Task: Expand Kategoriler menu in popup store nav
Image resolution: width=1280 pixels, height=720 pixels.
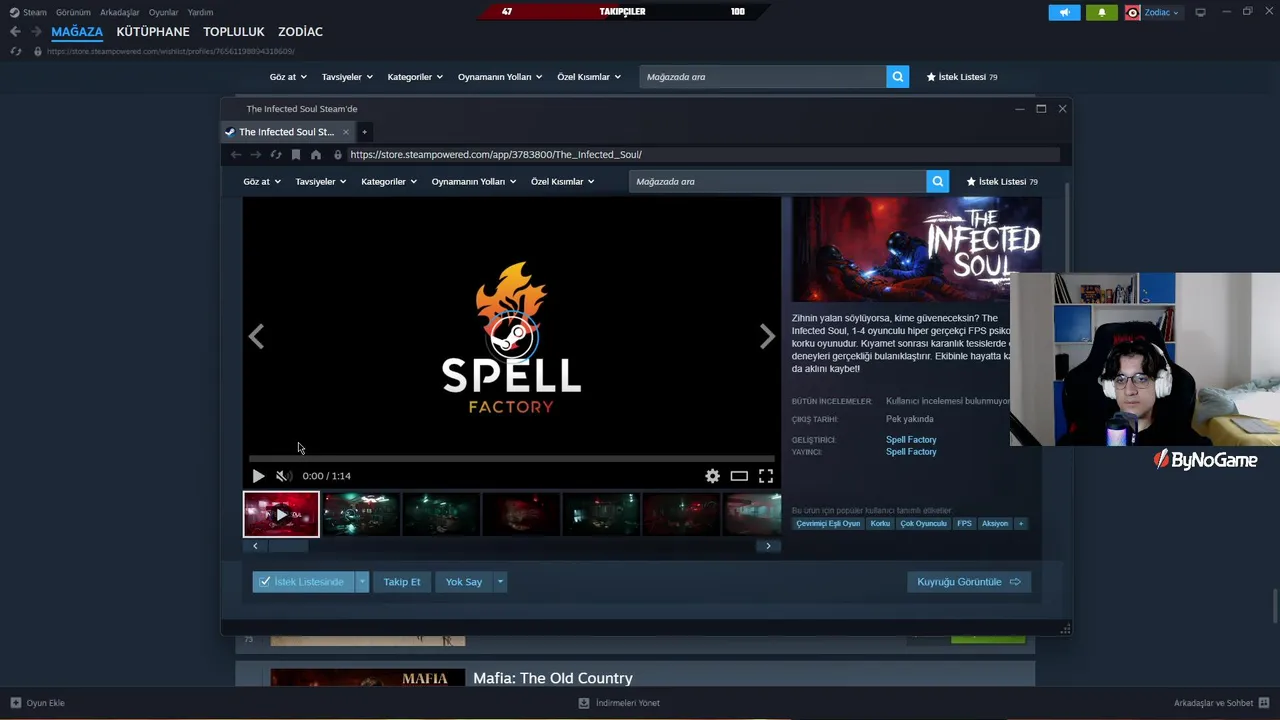Action: pos(389,182)
